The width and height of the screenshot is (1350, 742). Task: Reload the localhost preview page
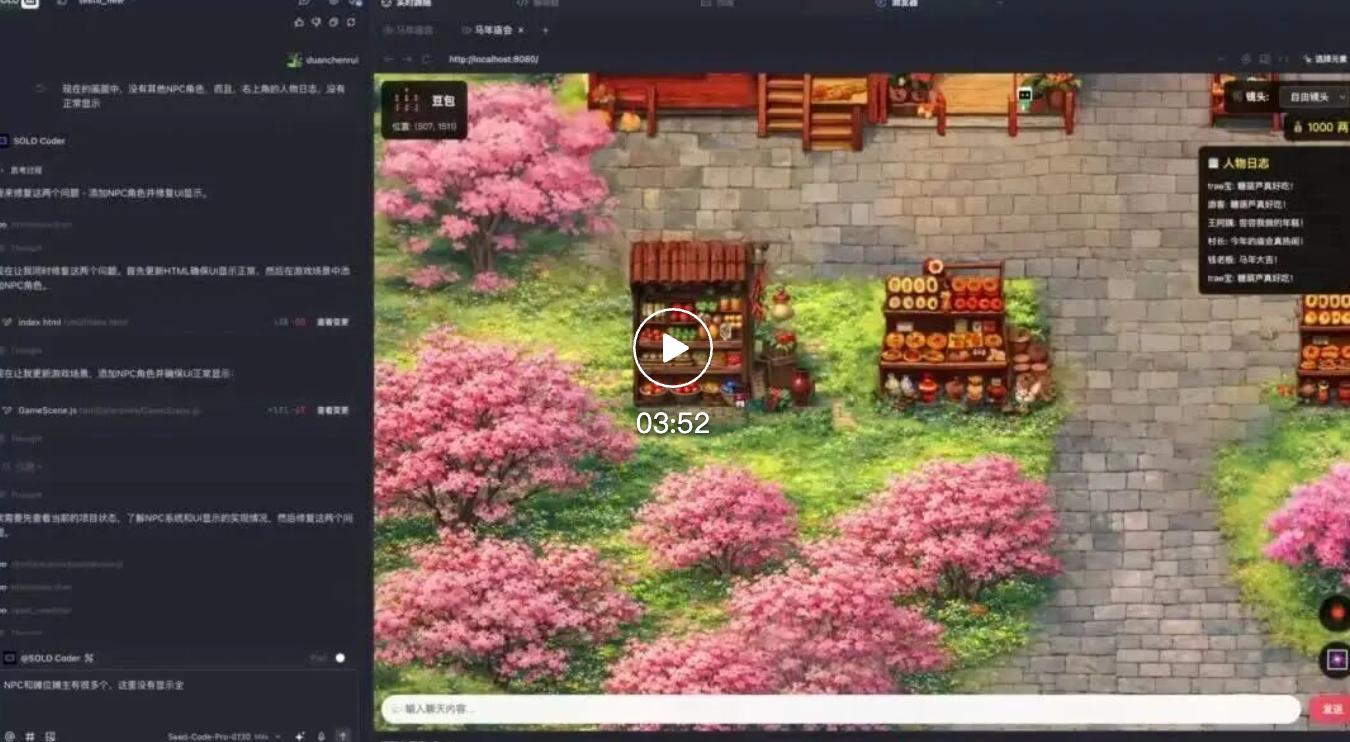pyautogui.click(x=426, y=60)
